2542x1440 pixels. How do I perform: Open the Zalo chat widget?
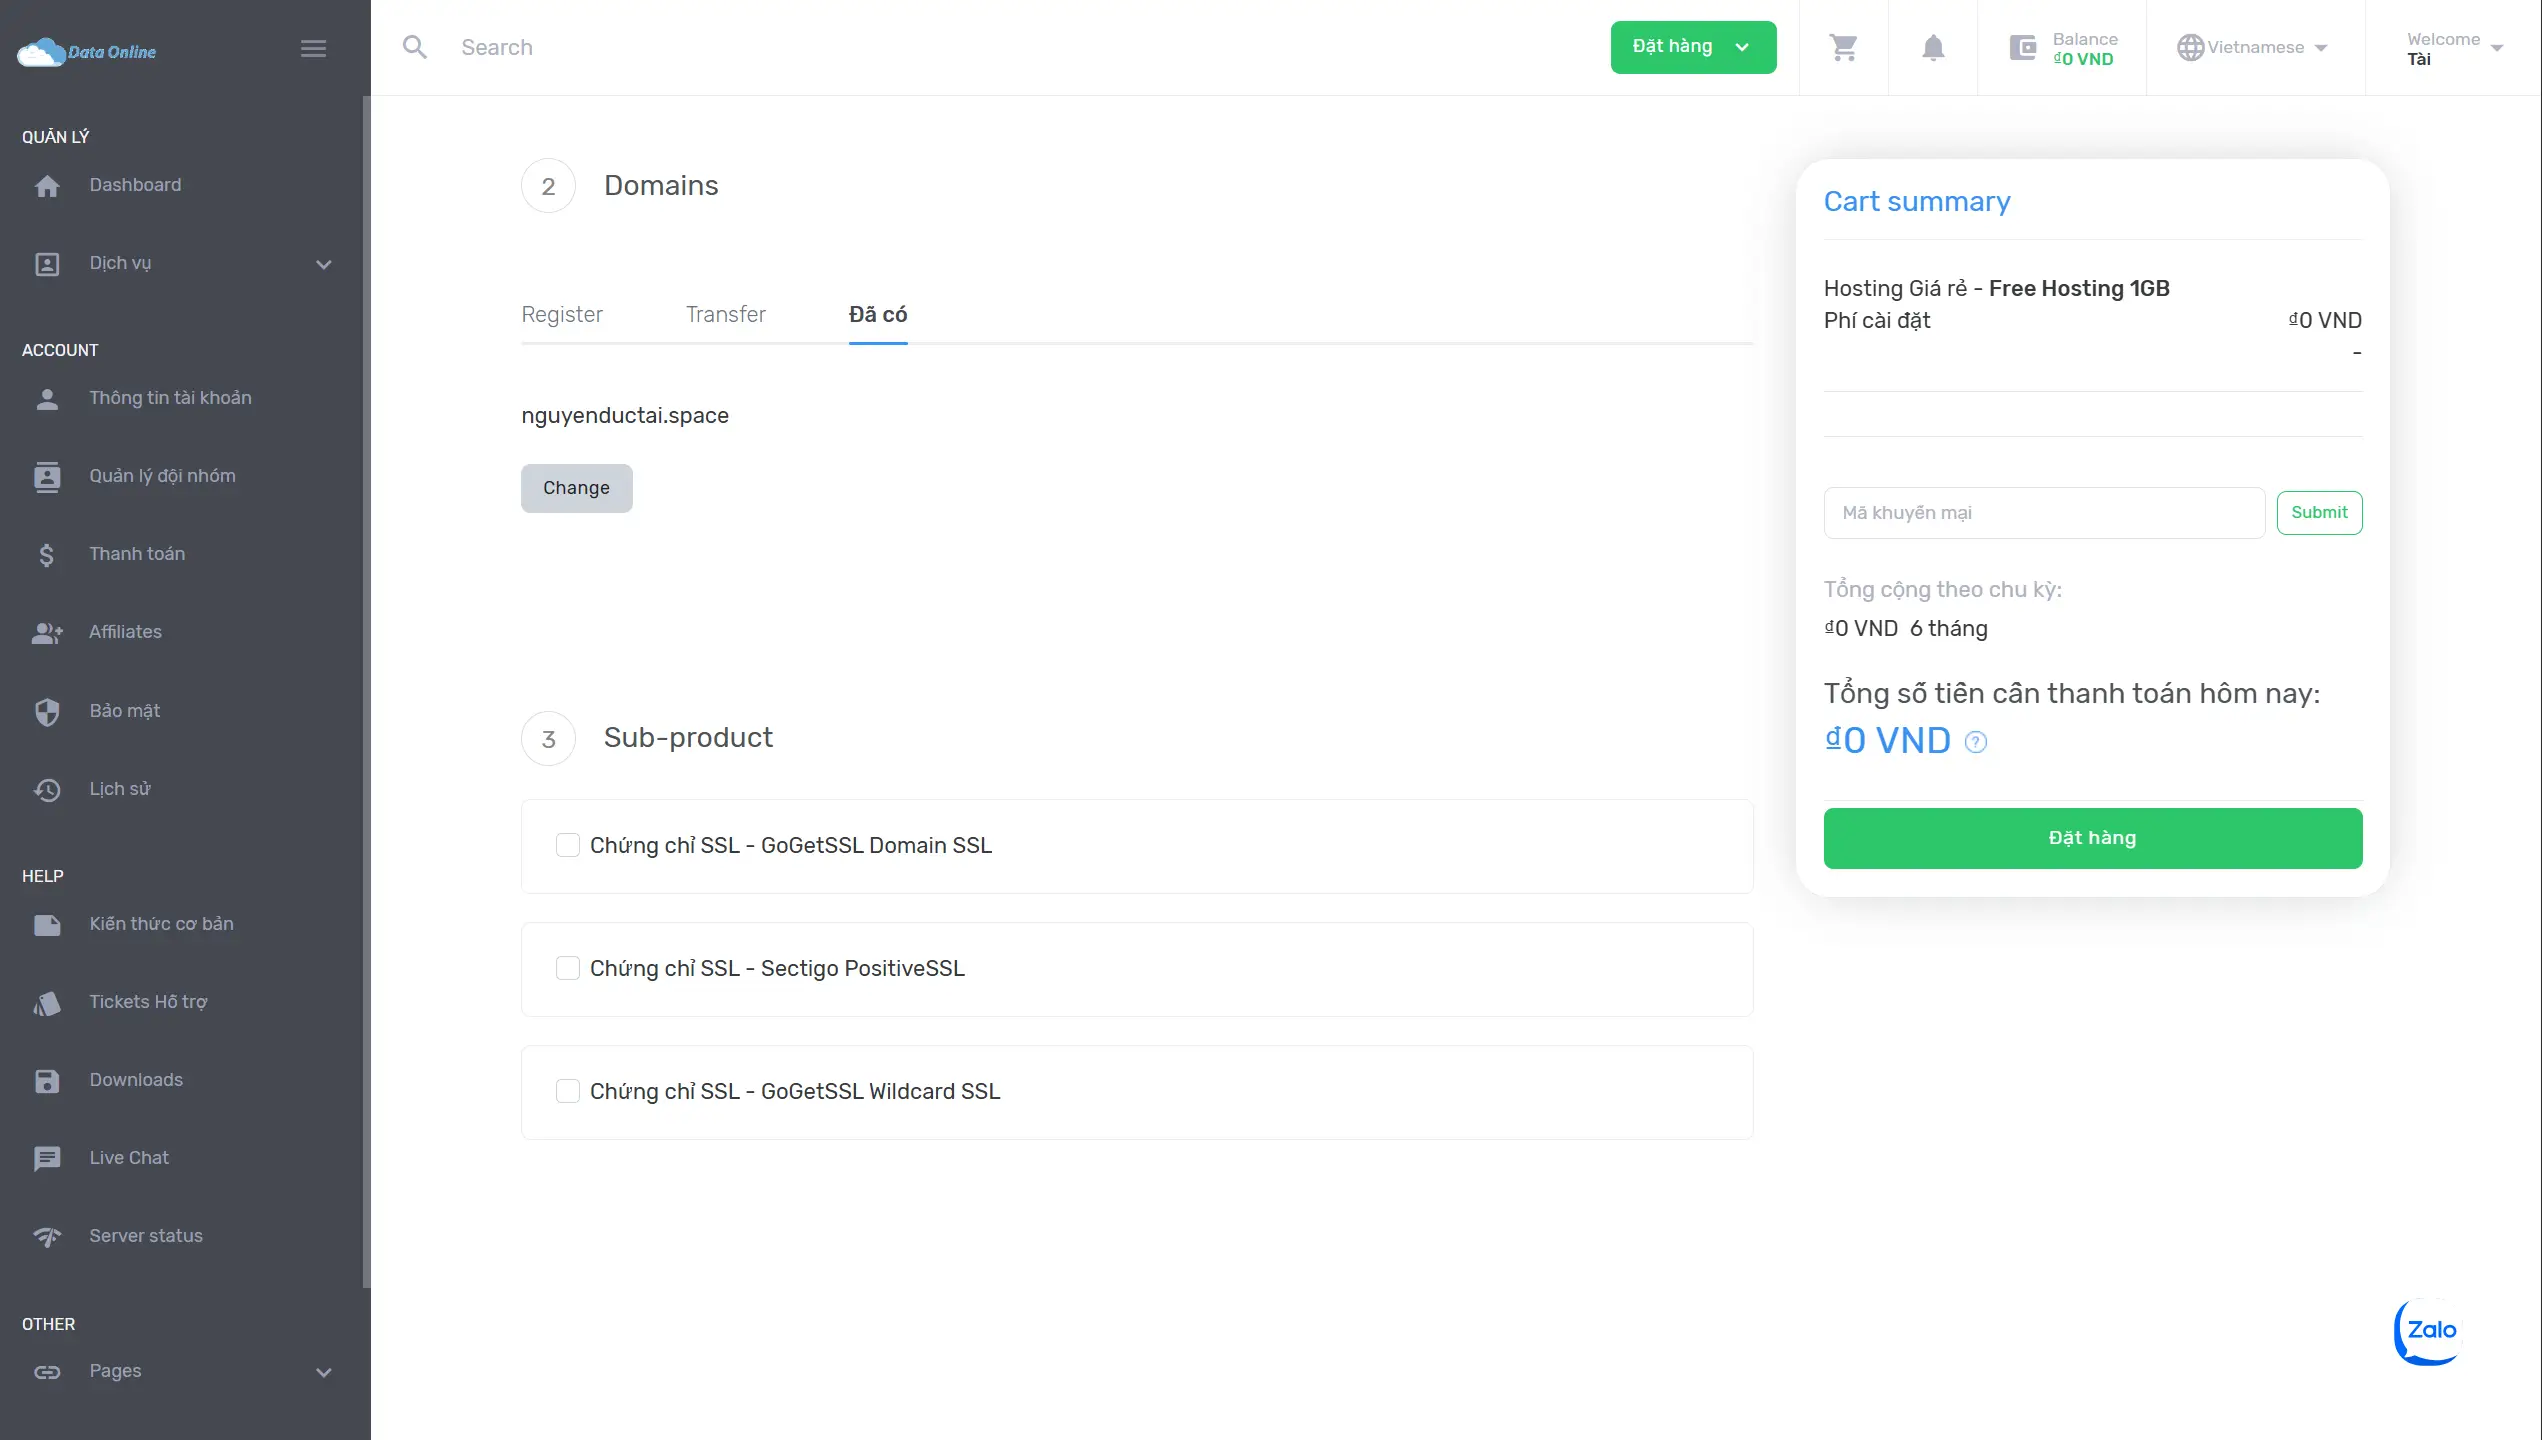(x=2430, y=1330)
